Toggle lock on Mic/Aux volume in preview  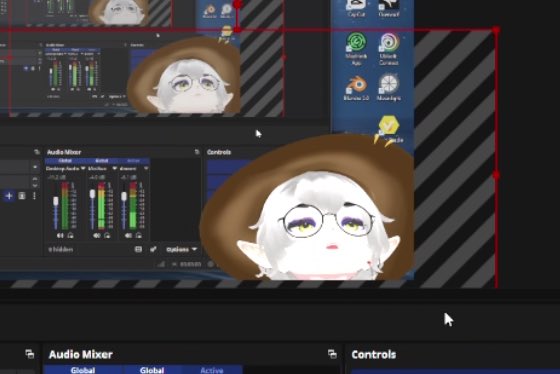pos(107,235)
